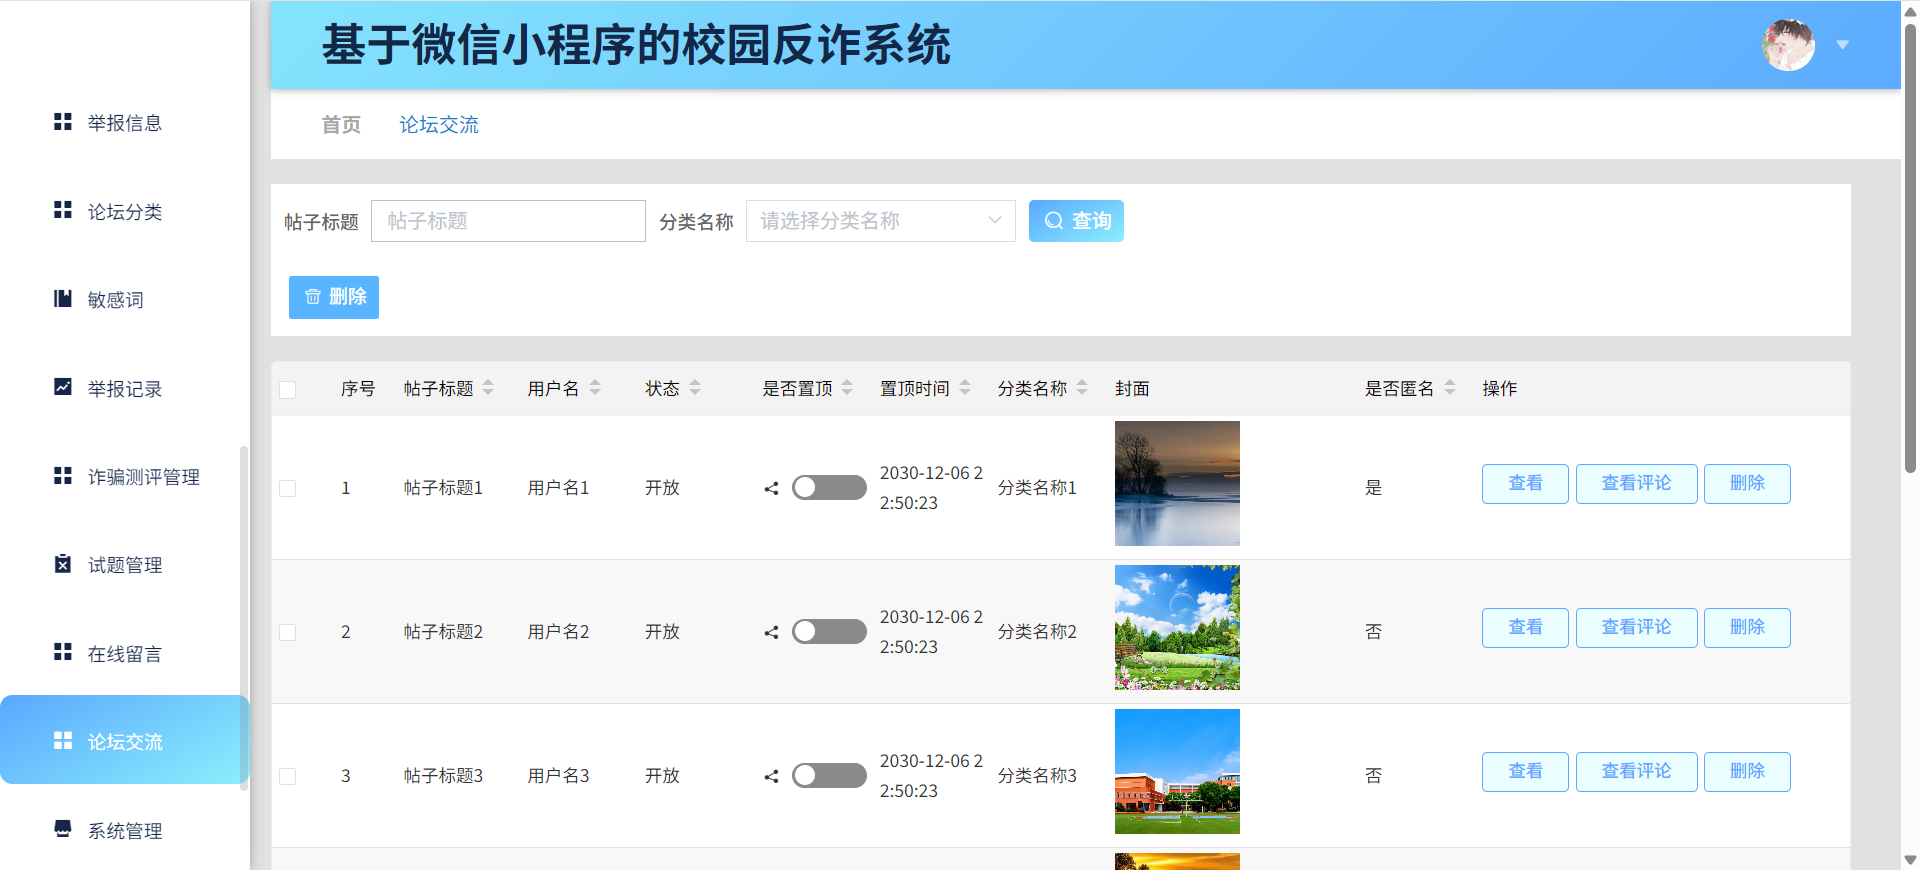The image size is (1920, 870).
Task: Open 举报记录 menu in sidebar
Action: (125, 388)
